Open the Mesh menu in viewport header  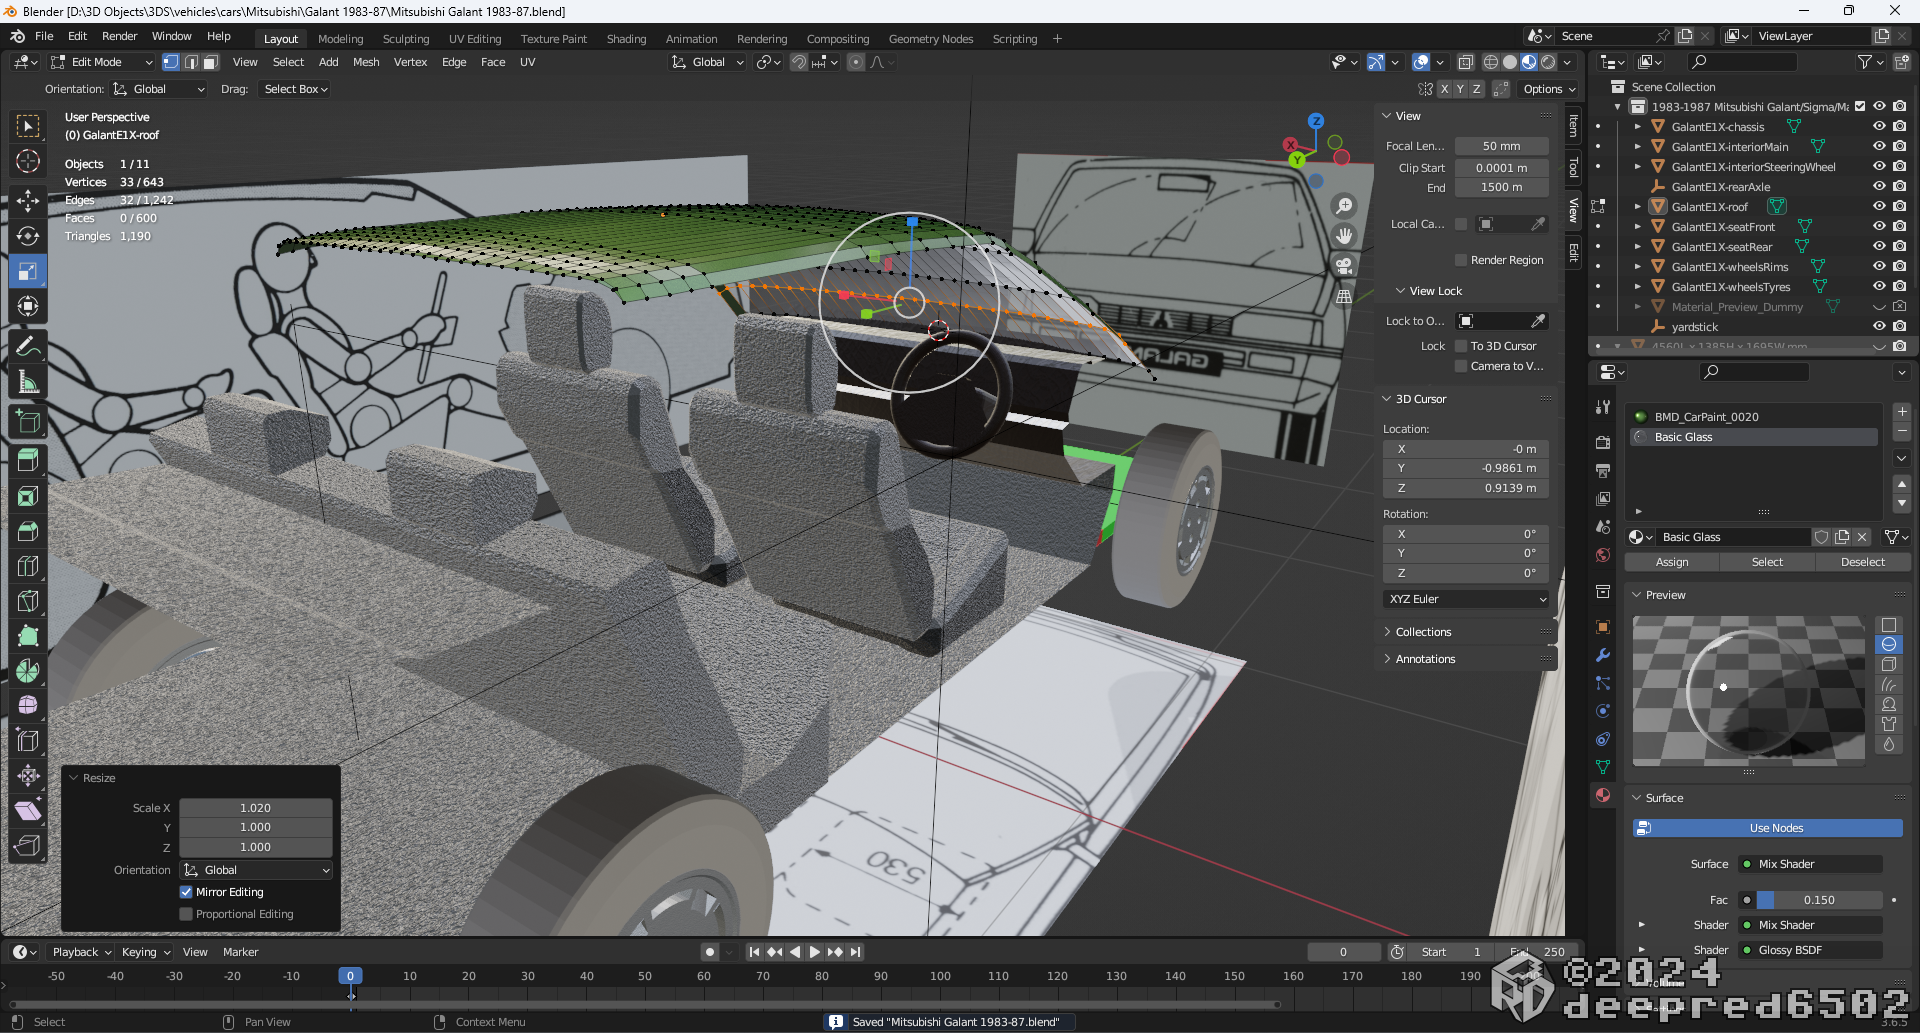pyautogui.click(x=366, y=62)
